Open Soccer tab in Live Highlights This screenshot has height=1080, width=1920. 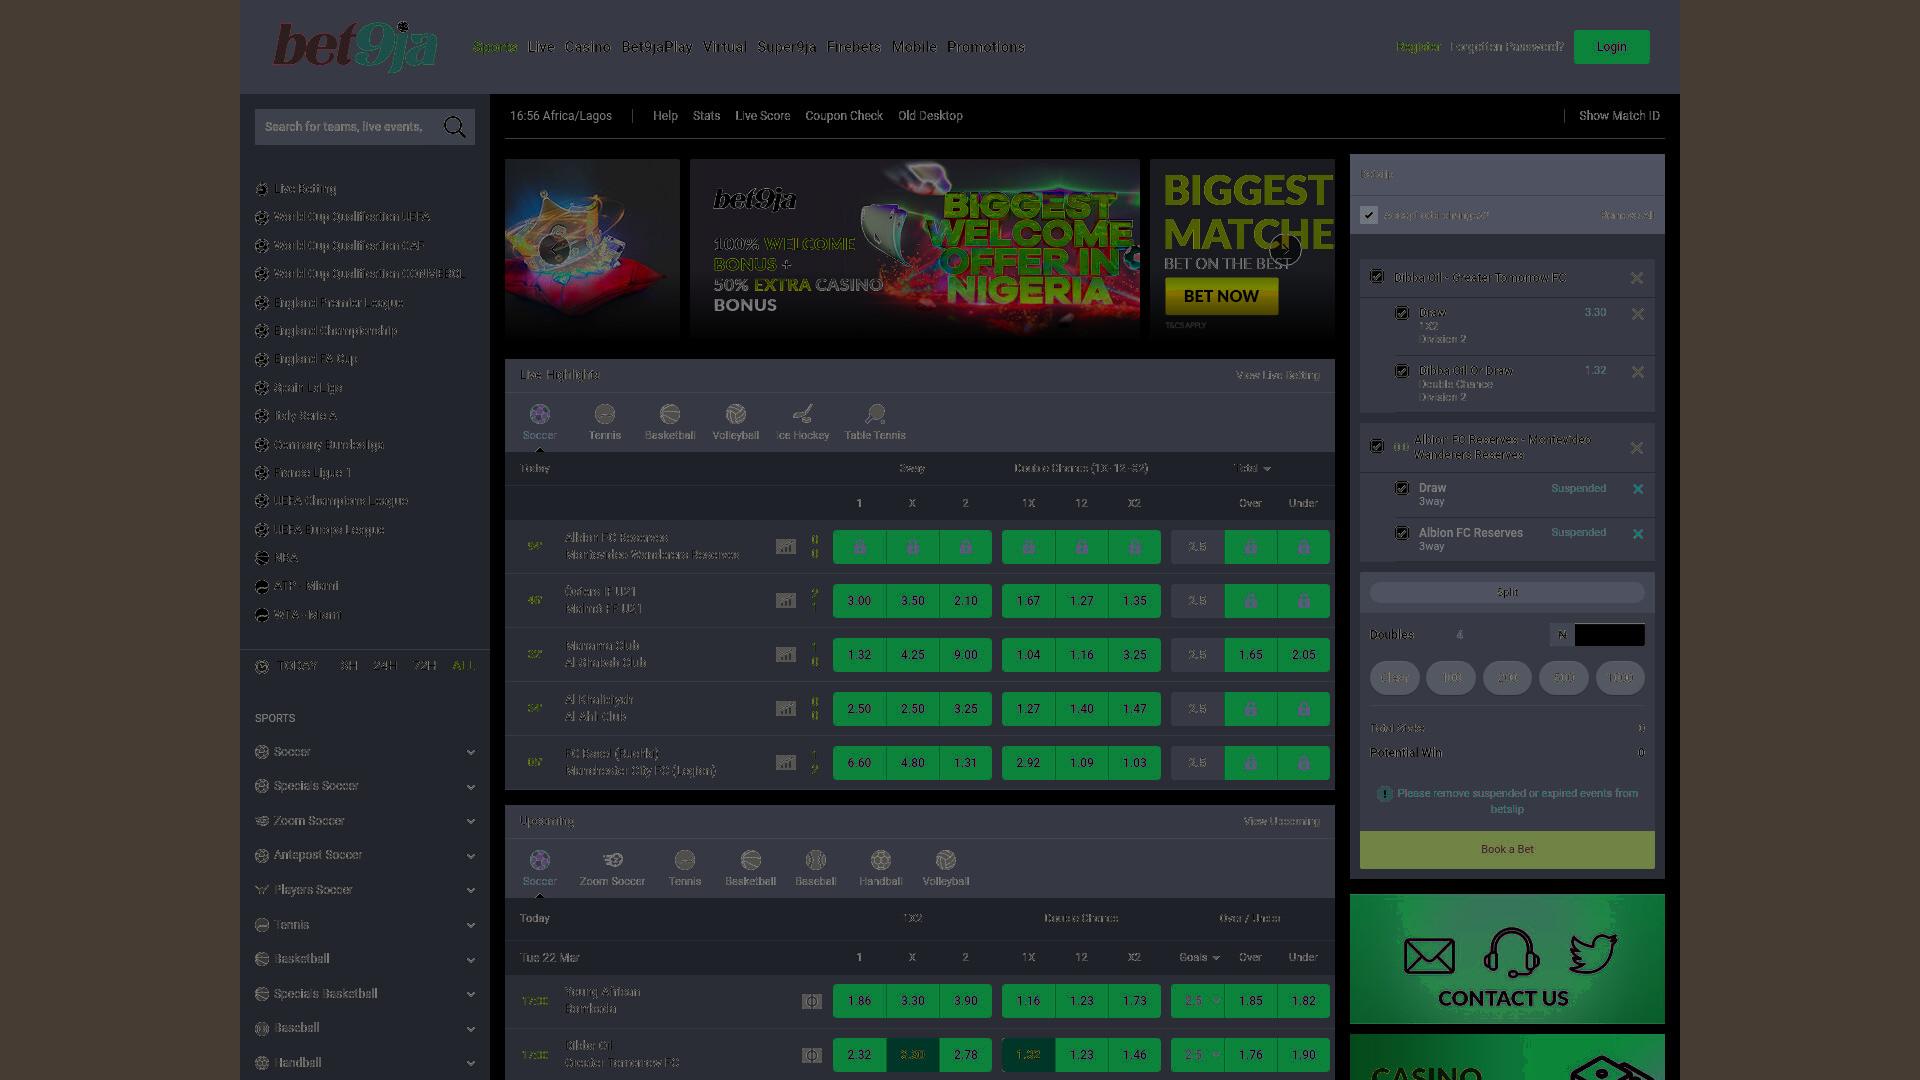(539, 422)
